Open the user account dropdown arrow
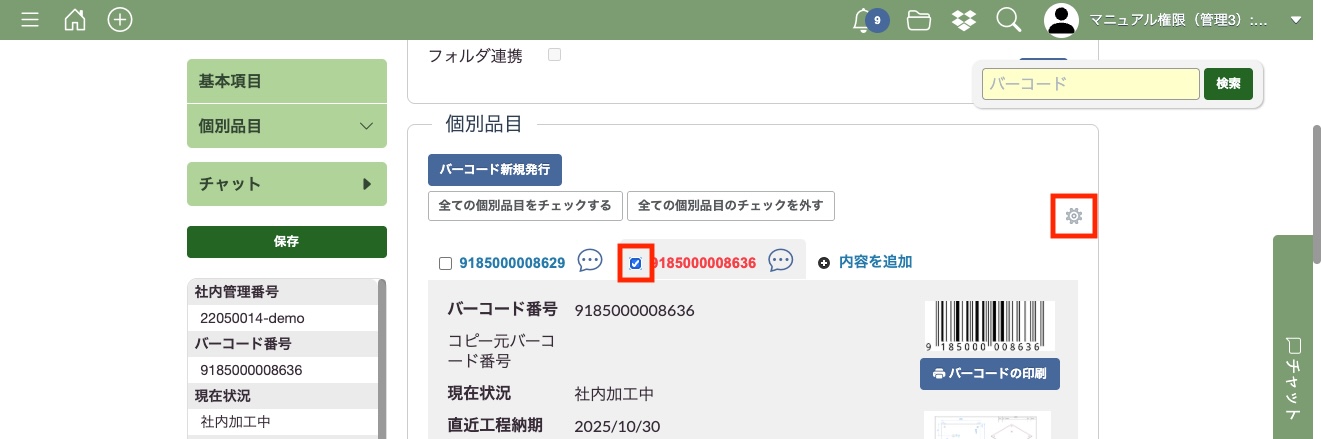This screenshot has width=1321, height=439. point(1297,20)
